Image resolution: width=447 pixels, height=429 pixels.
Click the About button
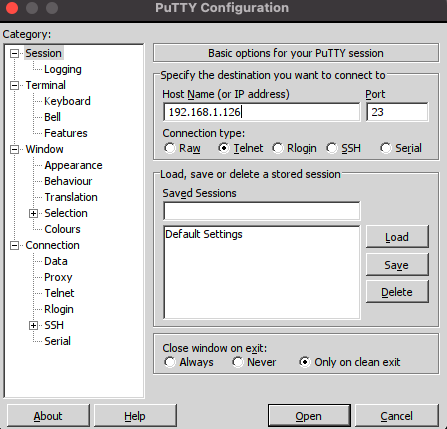coord(48,416)
